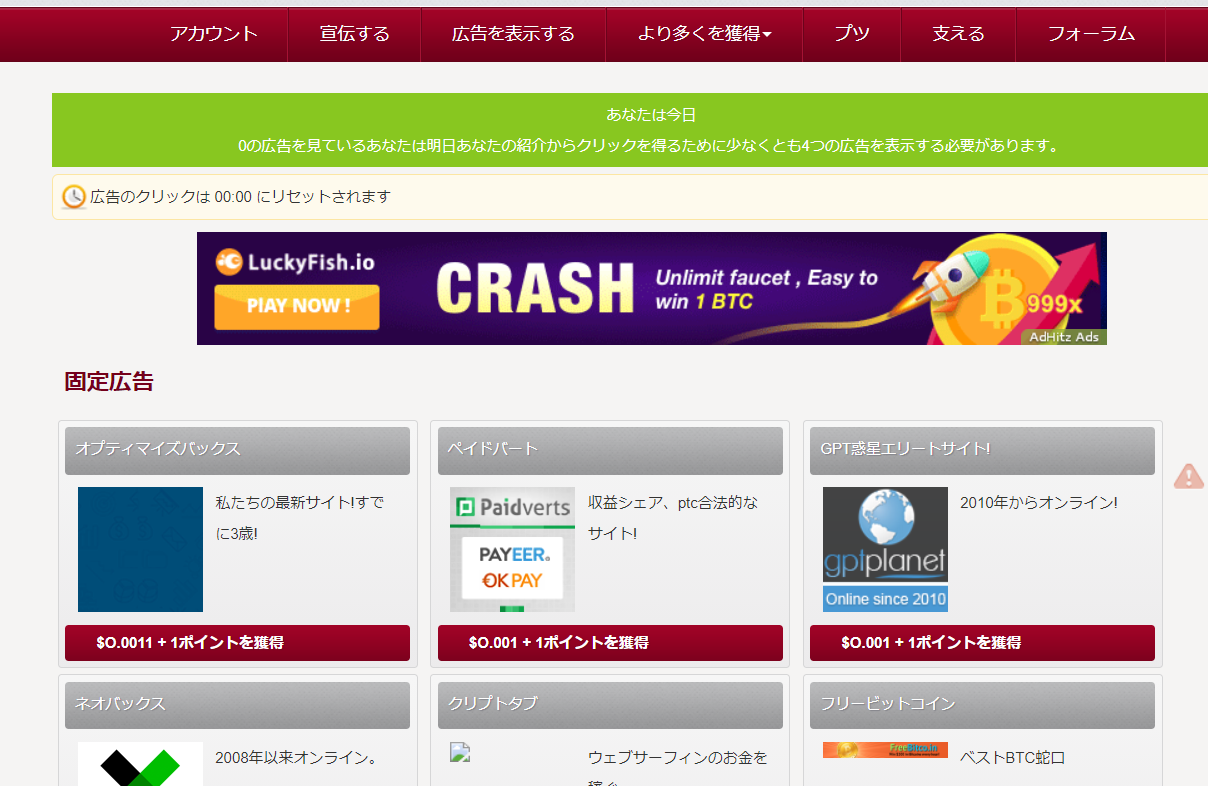
Task: Open the フォーラム navigation item
Action: [1091, 34]
